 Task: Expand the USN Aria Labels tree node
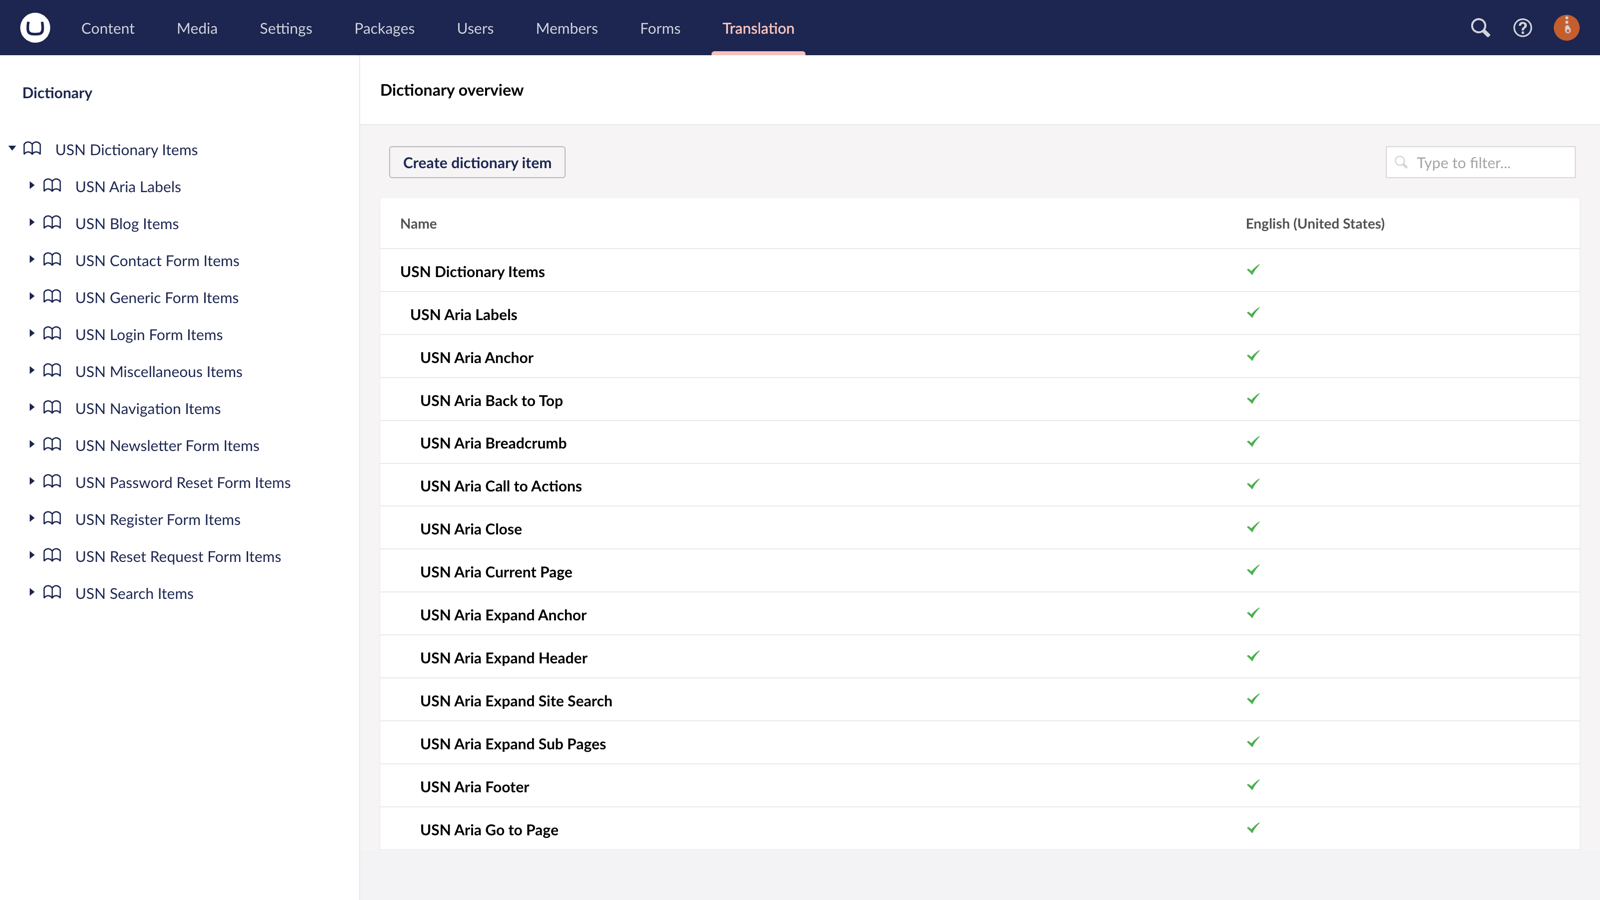coord(32,186)
